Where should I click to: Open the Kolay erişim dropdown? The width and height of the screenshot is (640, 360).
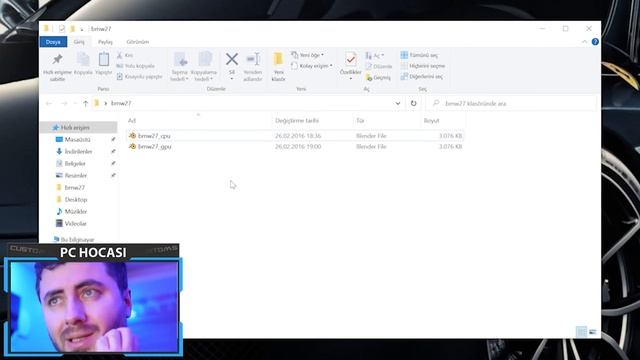312,66
